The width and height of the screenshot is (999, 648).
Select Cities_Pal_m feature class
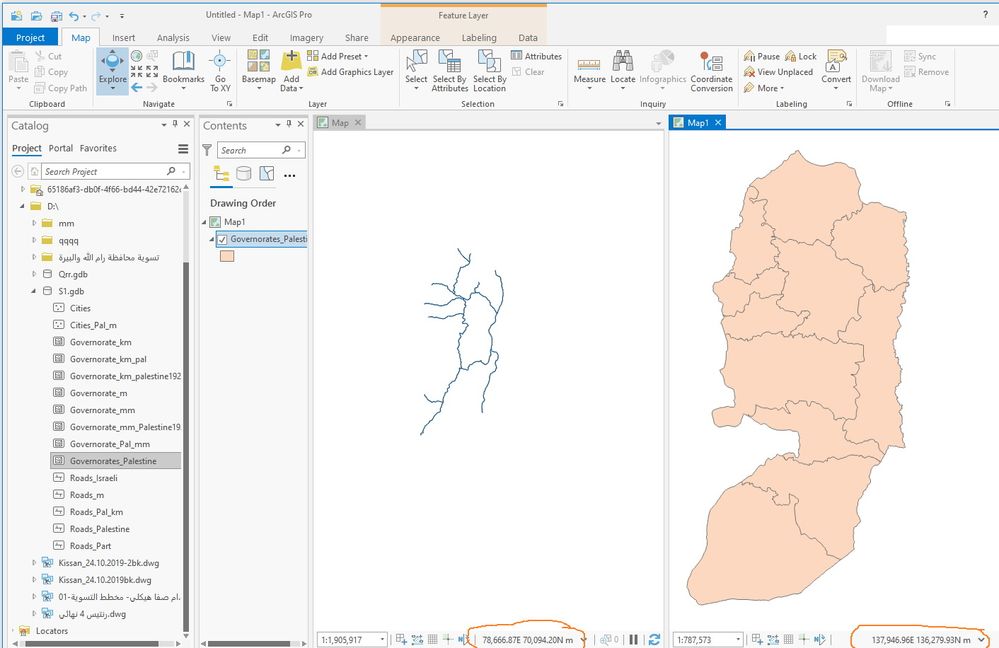93,325
